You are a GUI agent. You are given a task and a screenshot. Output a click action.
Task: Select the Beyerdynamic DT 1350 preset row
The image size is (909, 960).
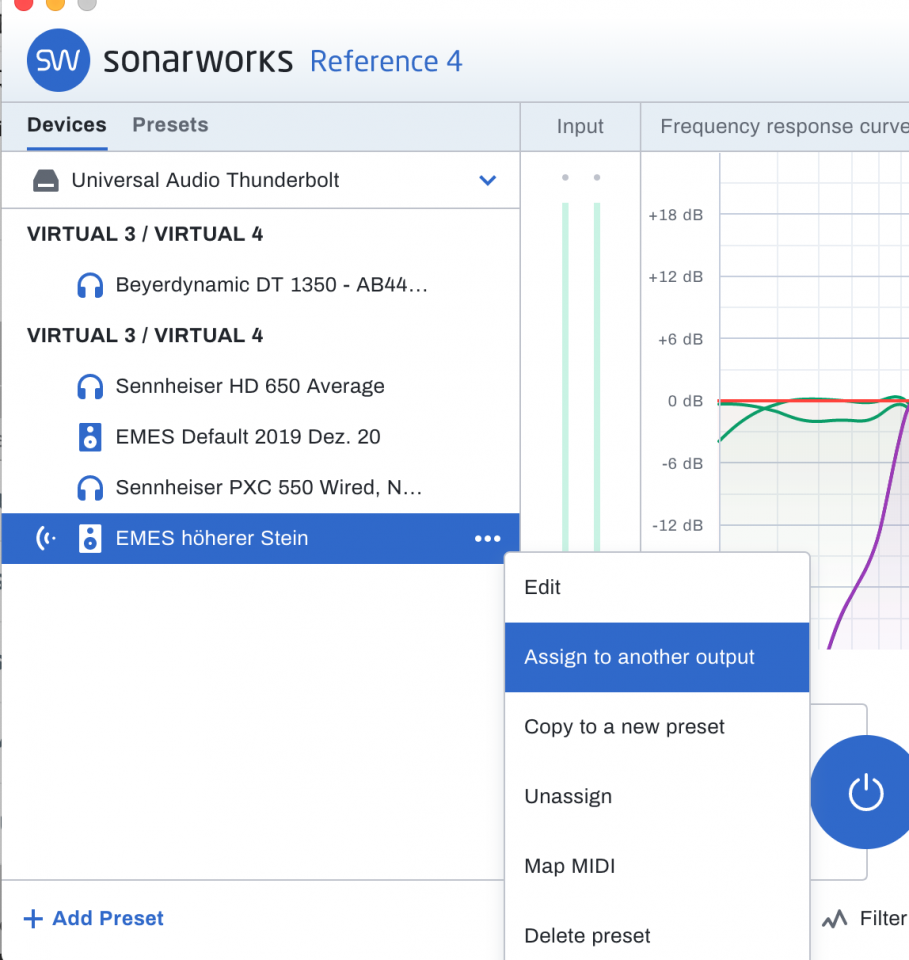pos(261,285)
